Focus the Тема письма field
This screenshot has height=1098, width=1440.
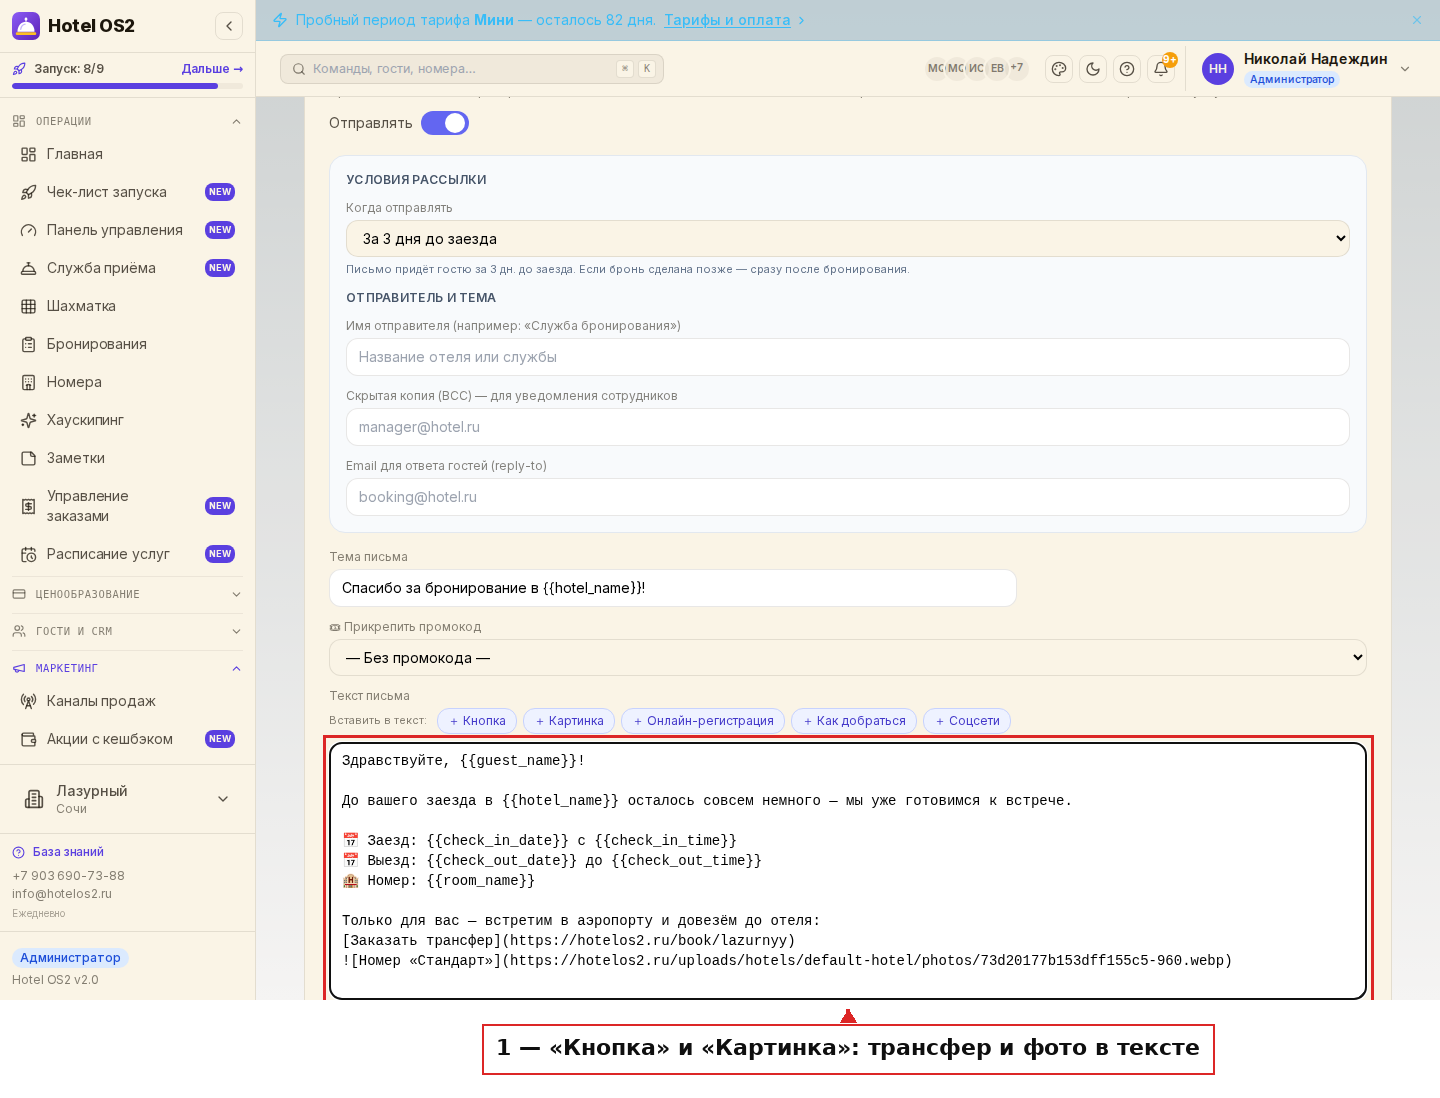coord(673,588)
